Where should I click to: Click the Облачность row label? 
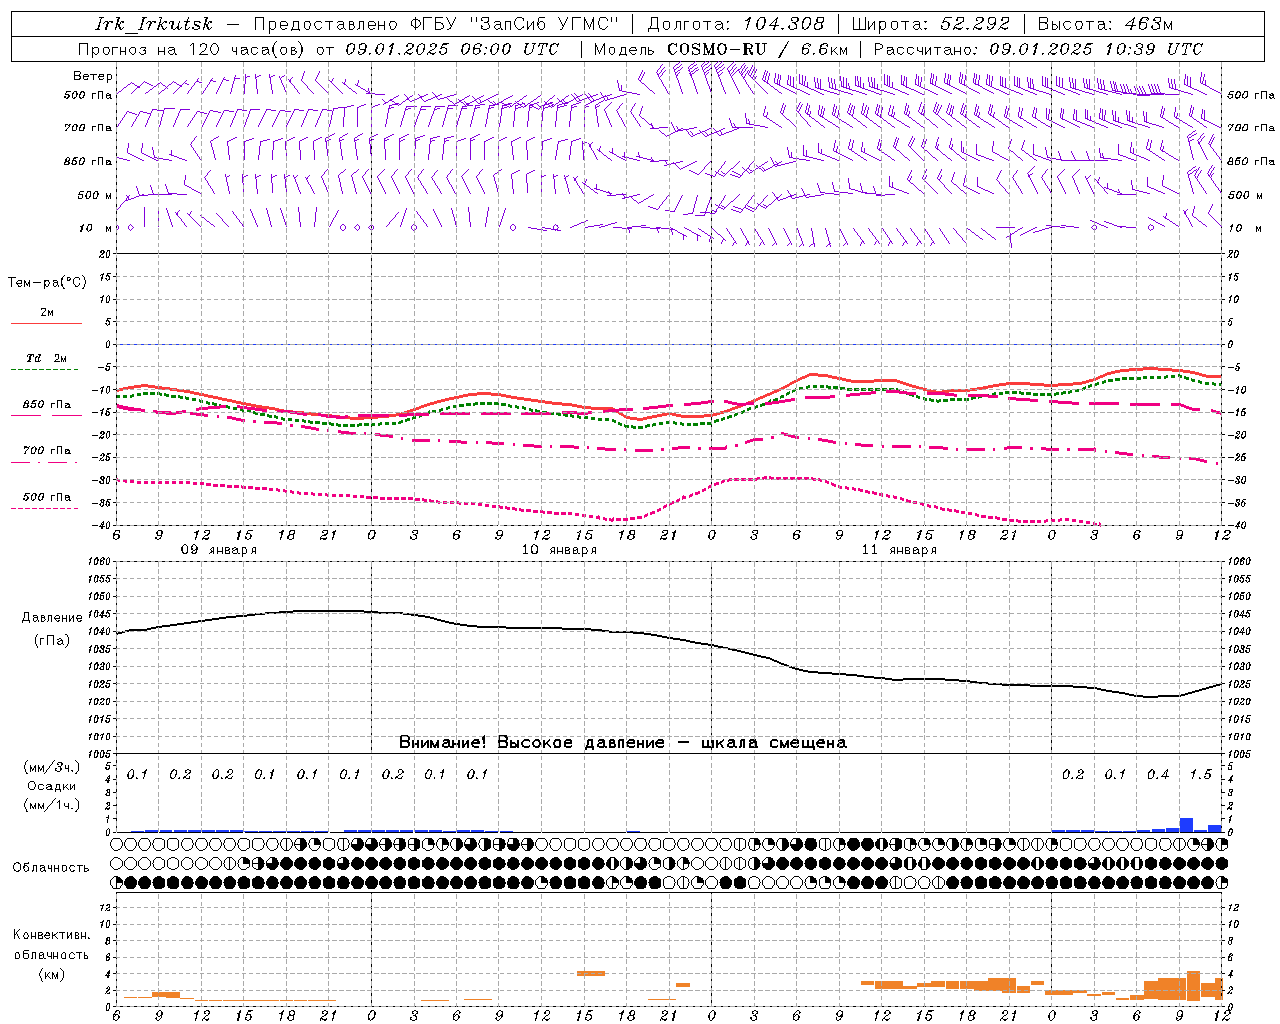[51, 867]
